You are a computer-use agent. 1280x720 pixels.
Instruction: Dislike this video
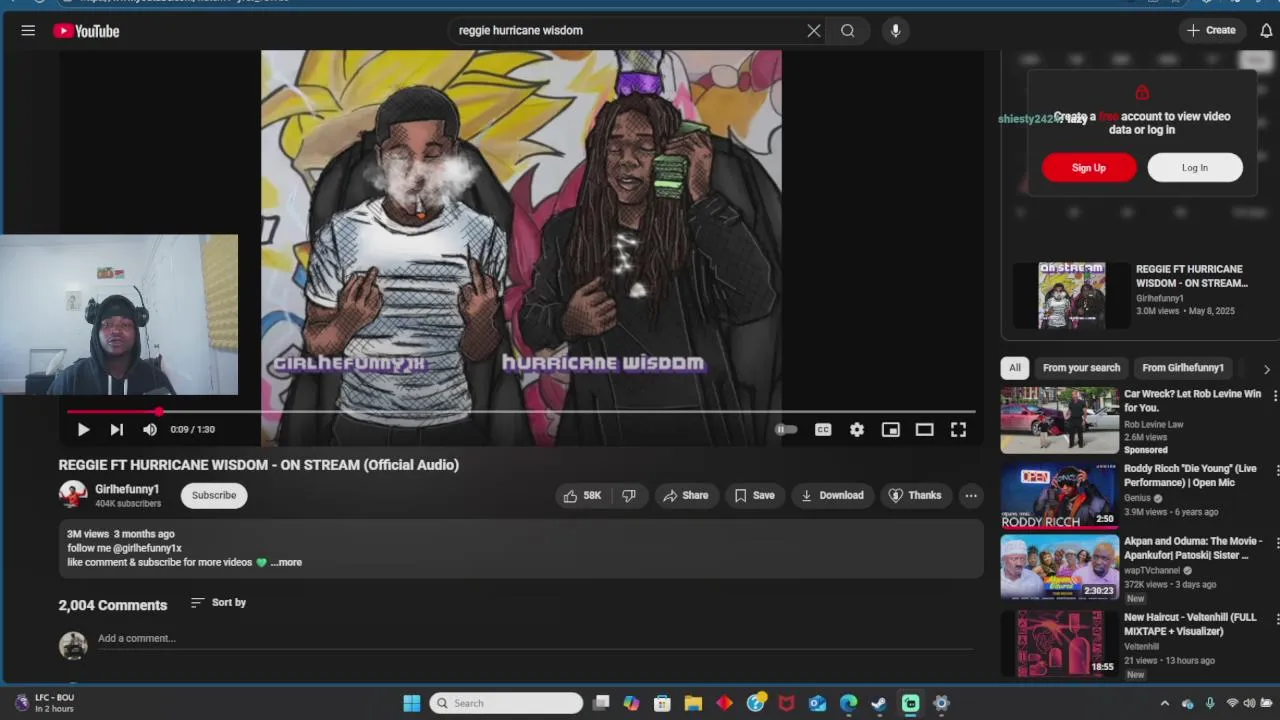pos(629,495)
